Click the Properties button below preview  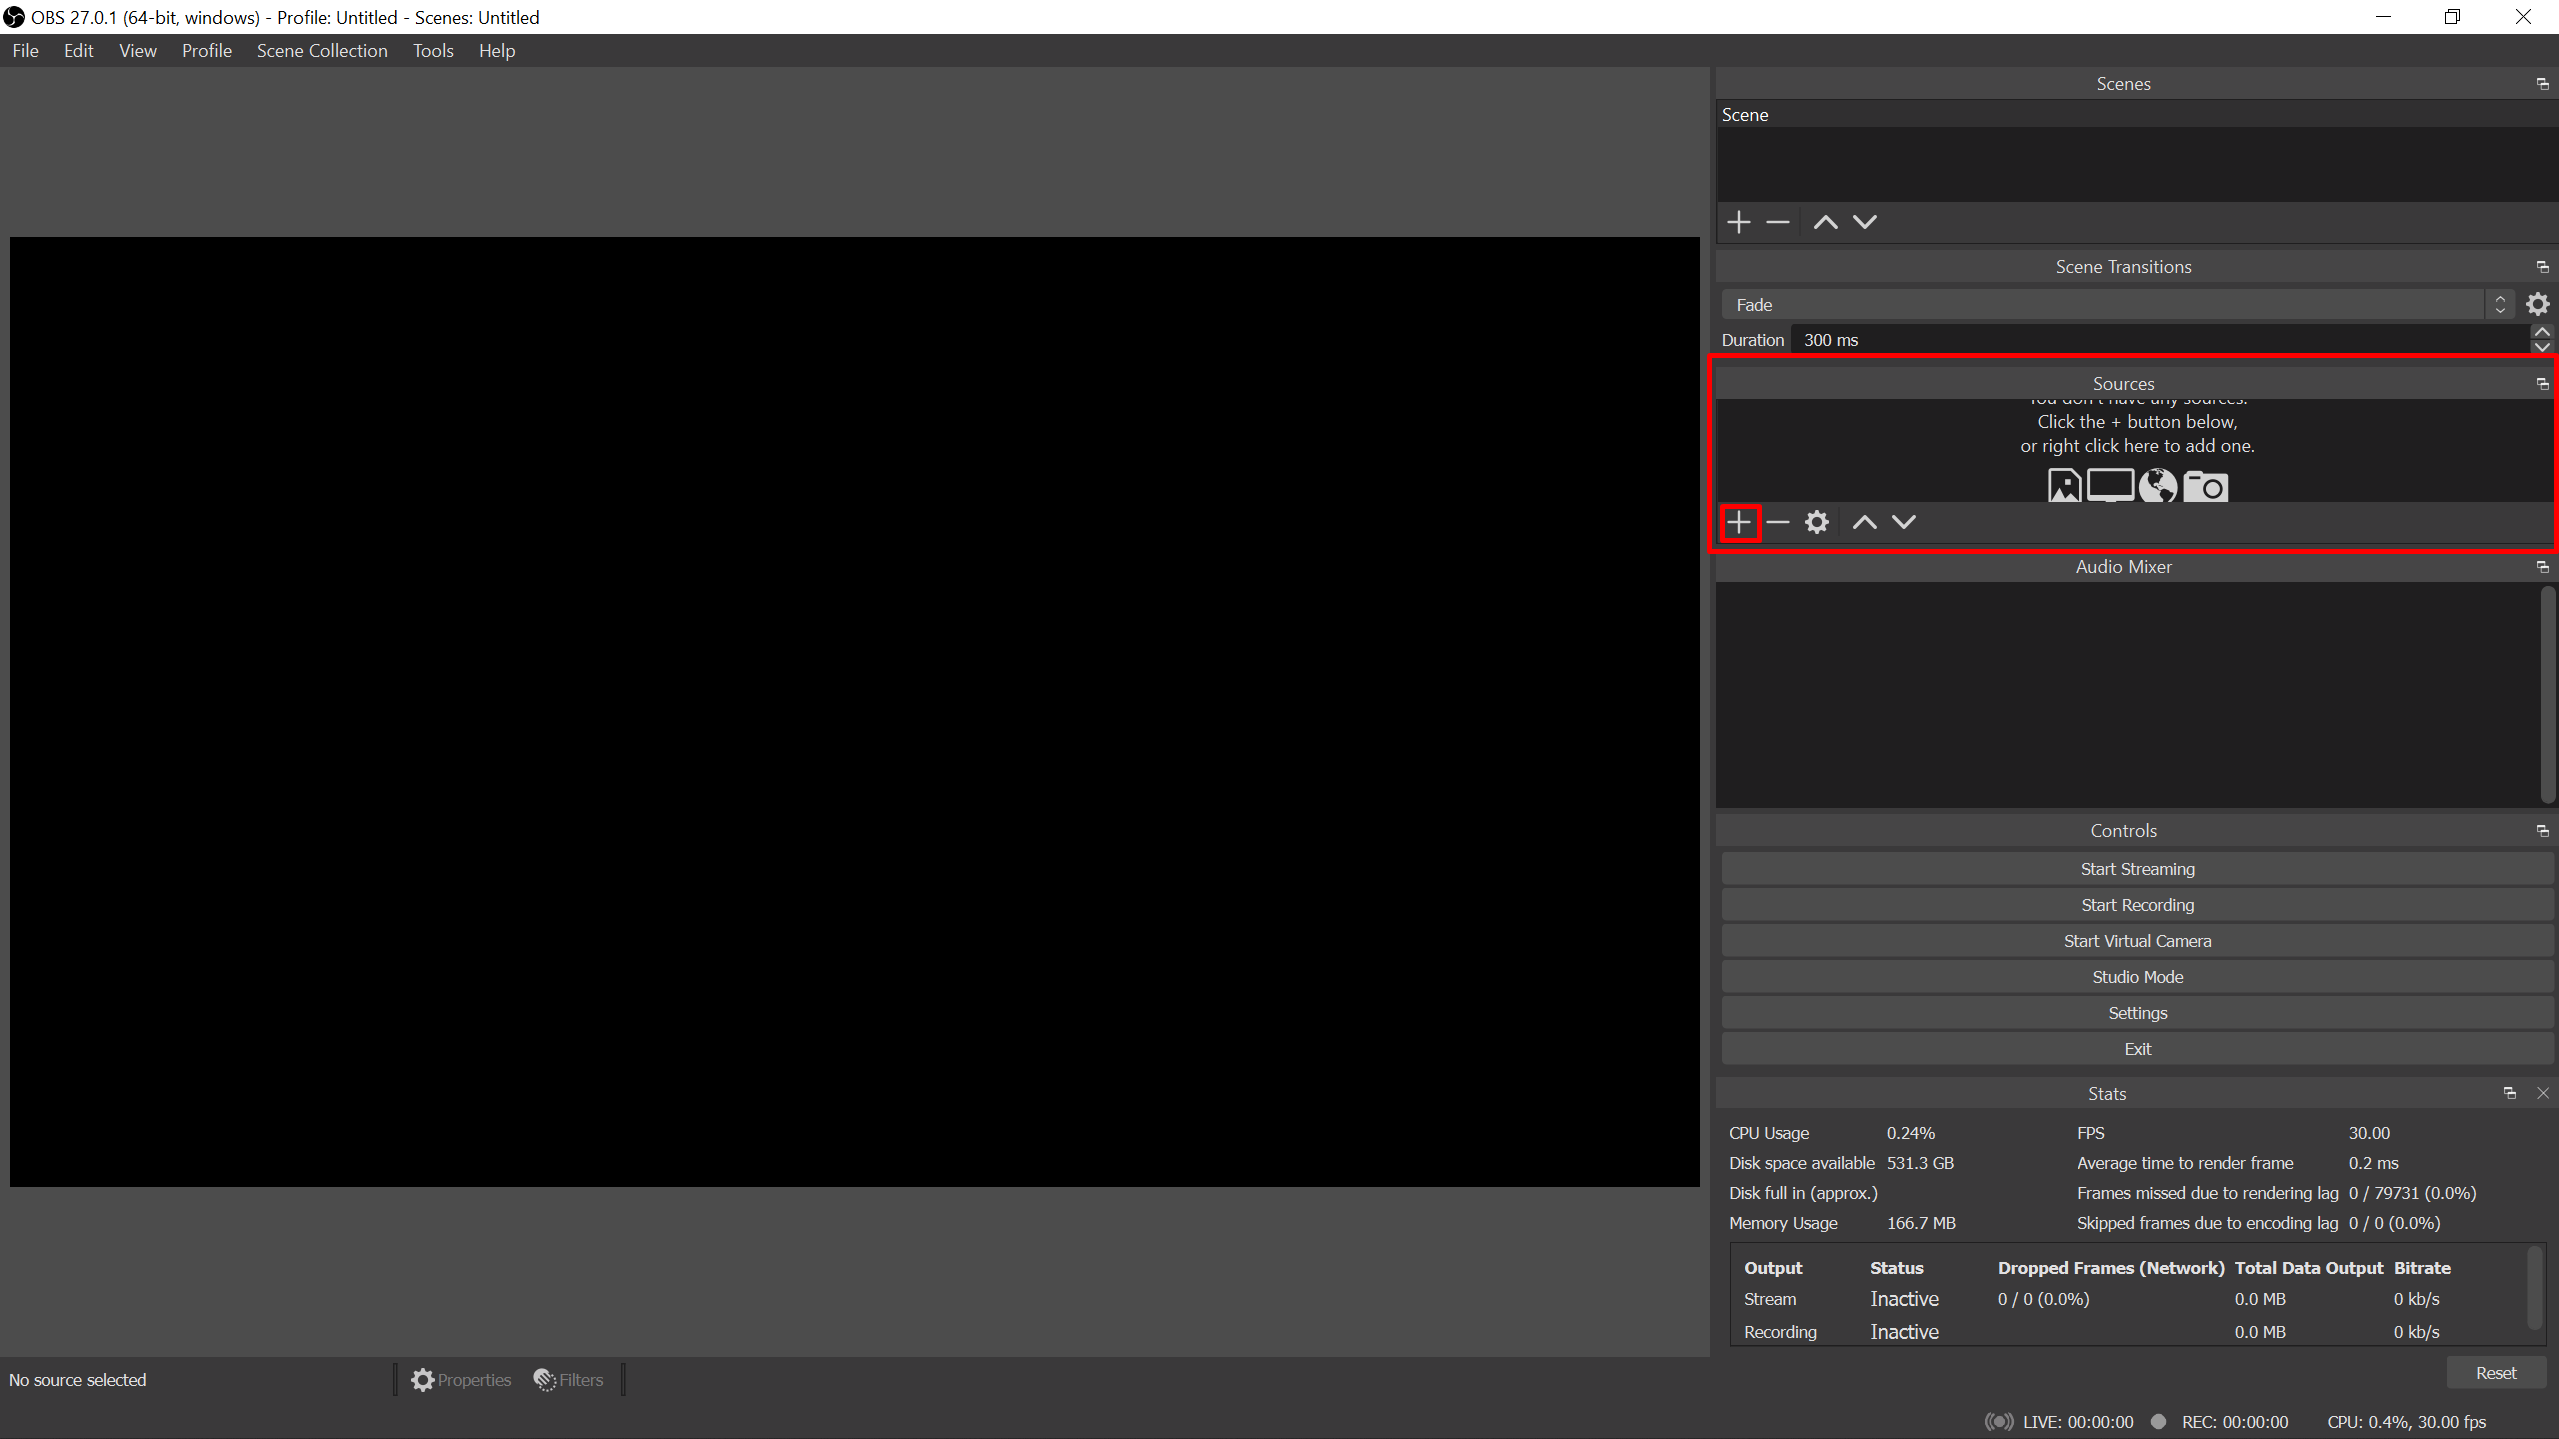coord(461,1380)
